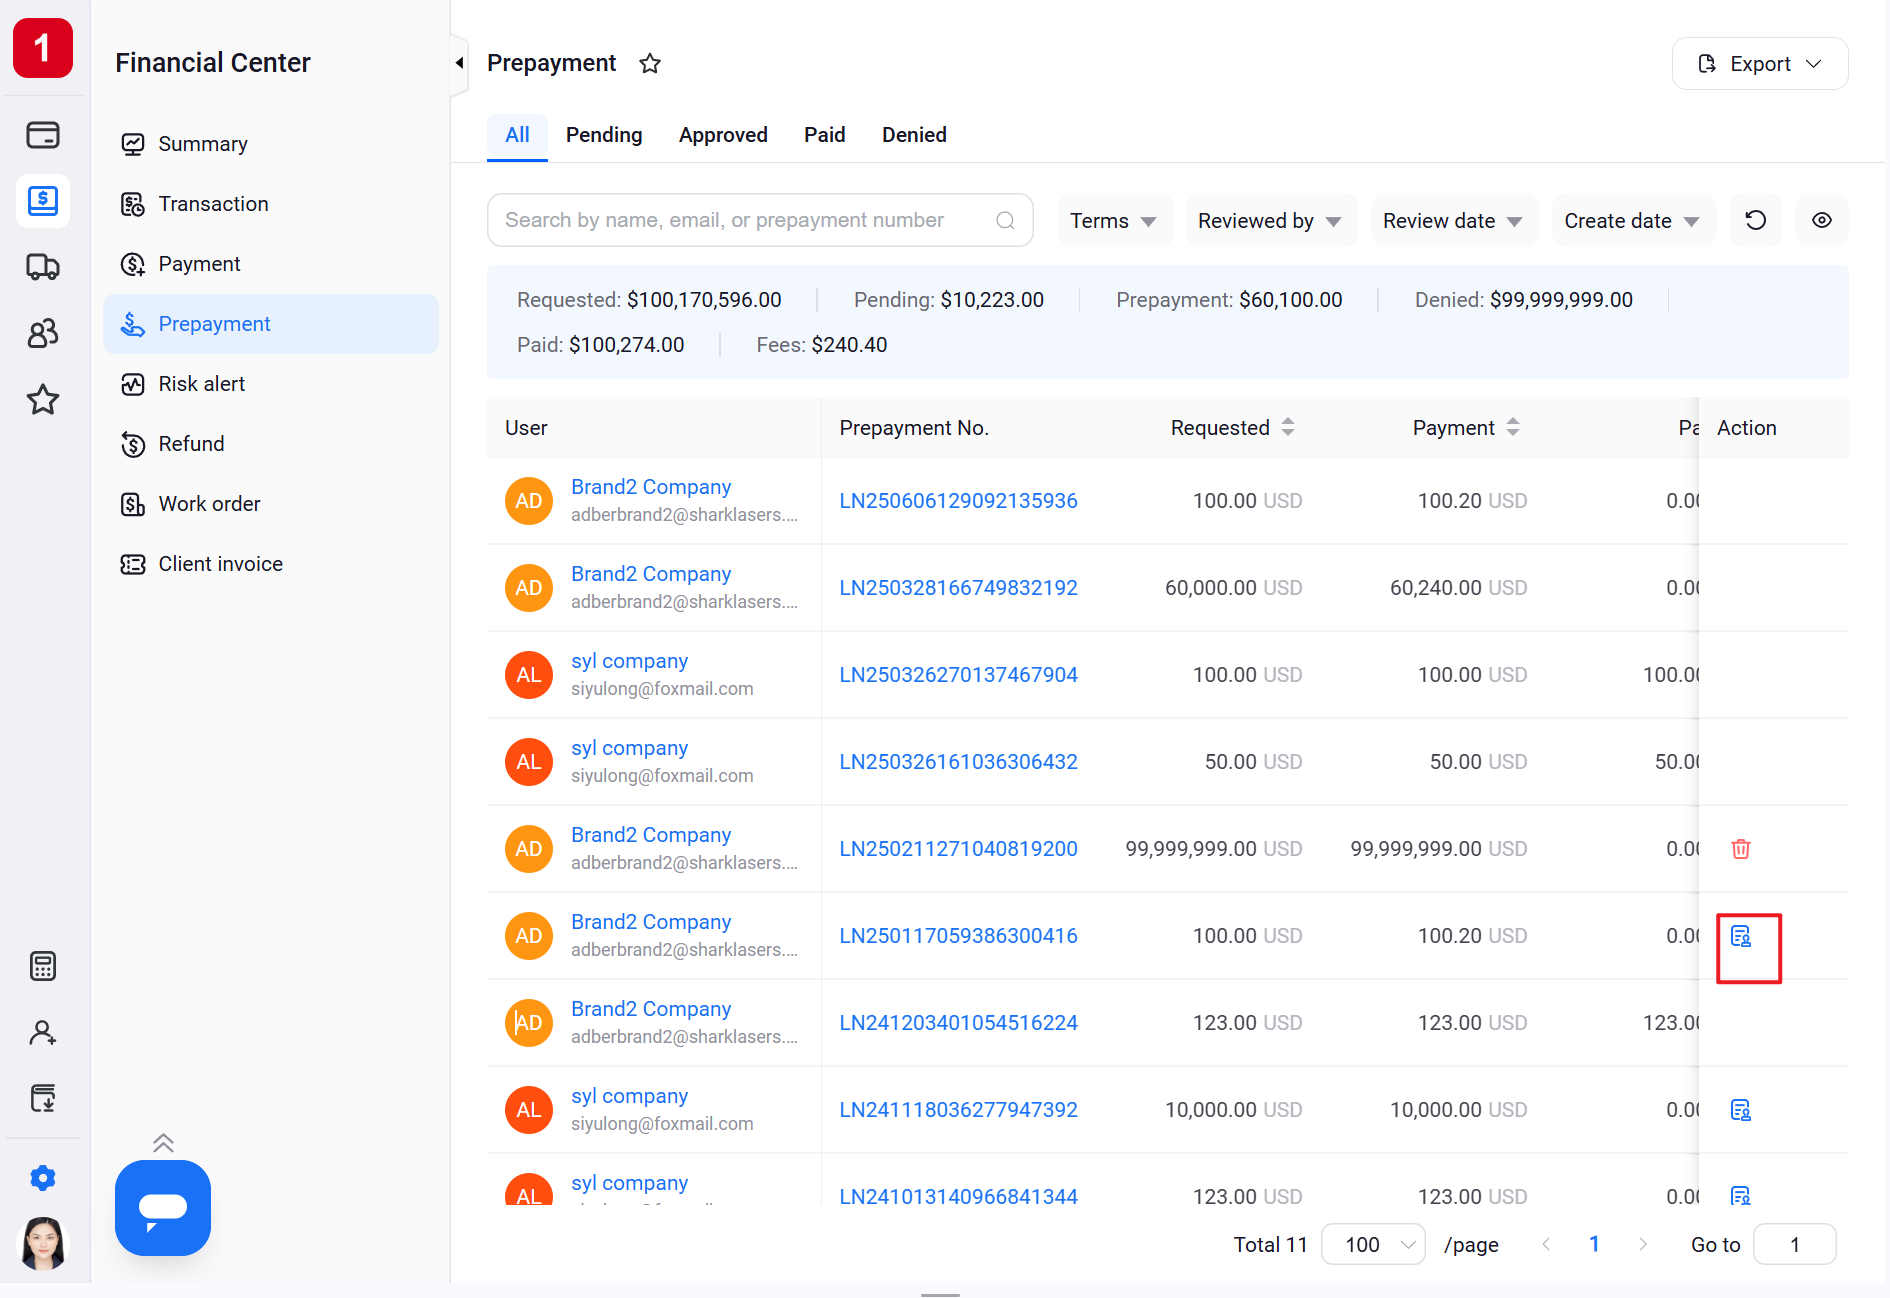1890x1298 pixels.
Task: Click the red logo icon at top-left
Action: (x=43, y=47)
